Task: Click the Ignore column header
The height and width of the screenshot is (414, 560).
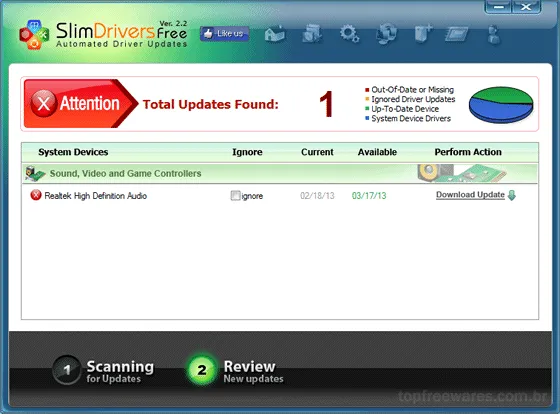Action: [247, 152]
